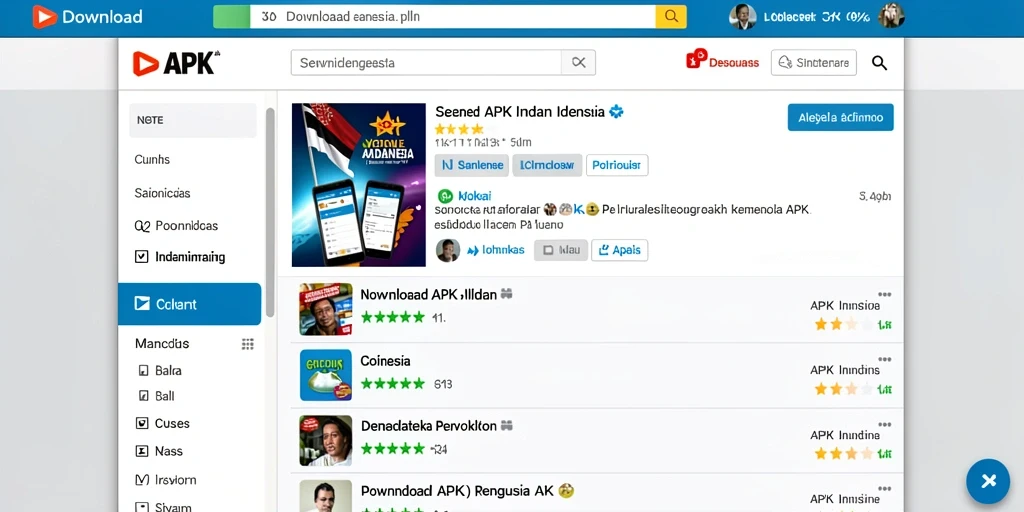Click the green progress block in top bar

[x=232, y=16]
